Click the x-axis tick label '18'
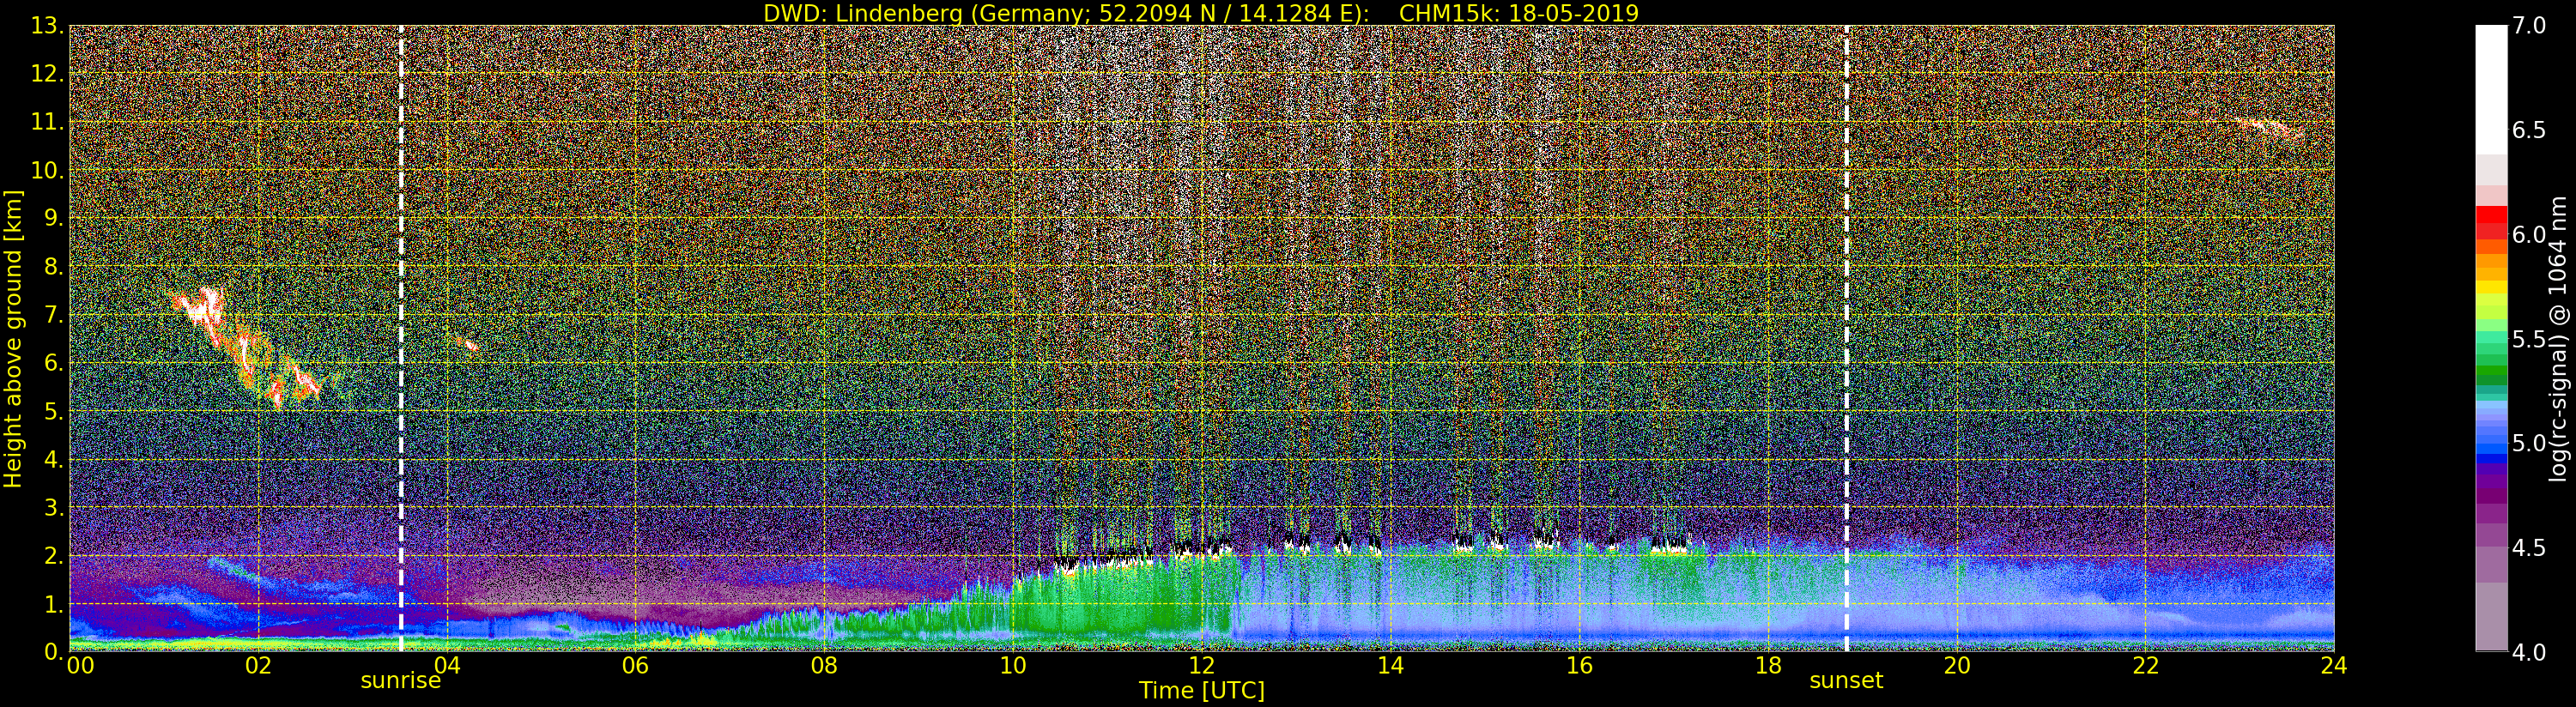The width and height of the screenshot is (2576, 707). point(1768,666)
